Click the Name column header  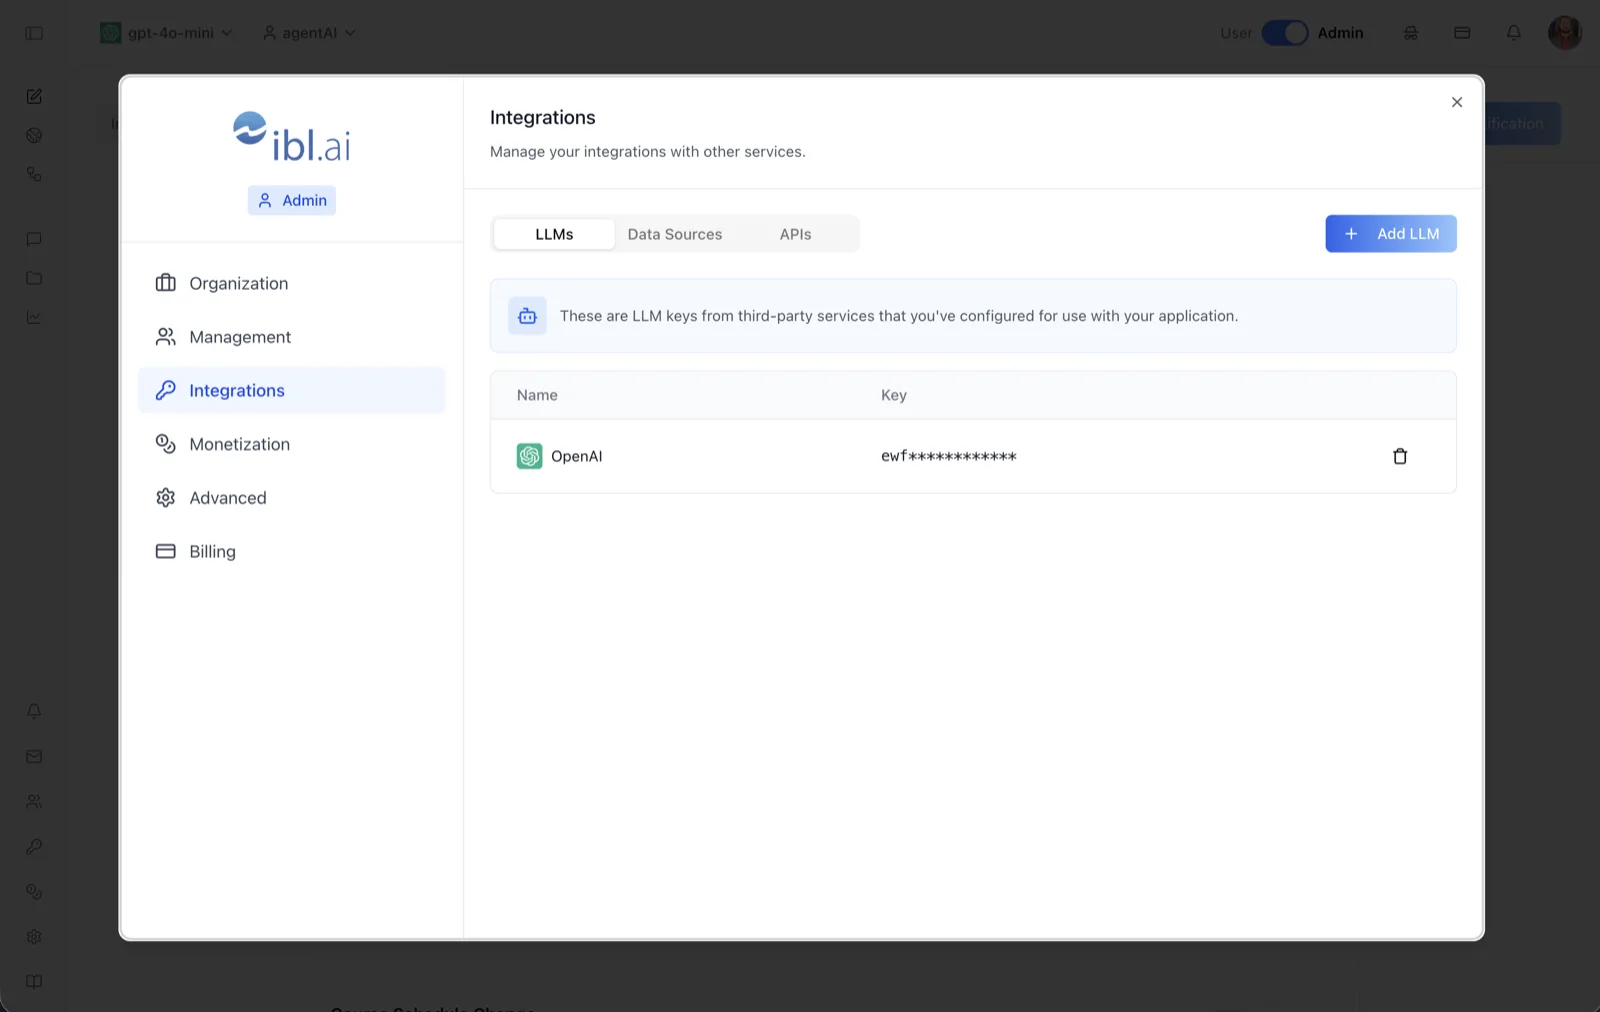(537, 395)
